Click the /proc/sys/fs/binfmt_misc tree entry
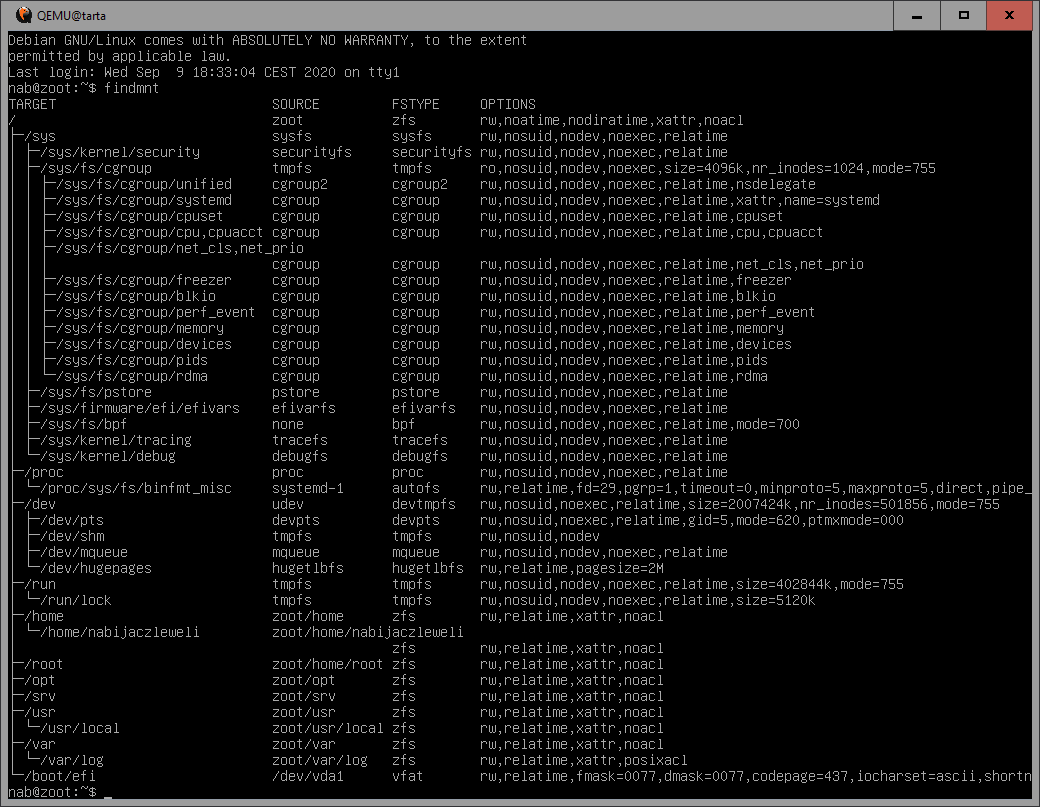 (x=136, y=488)
